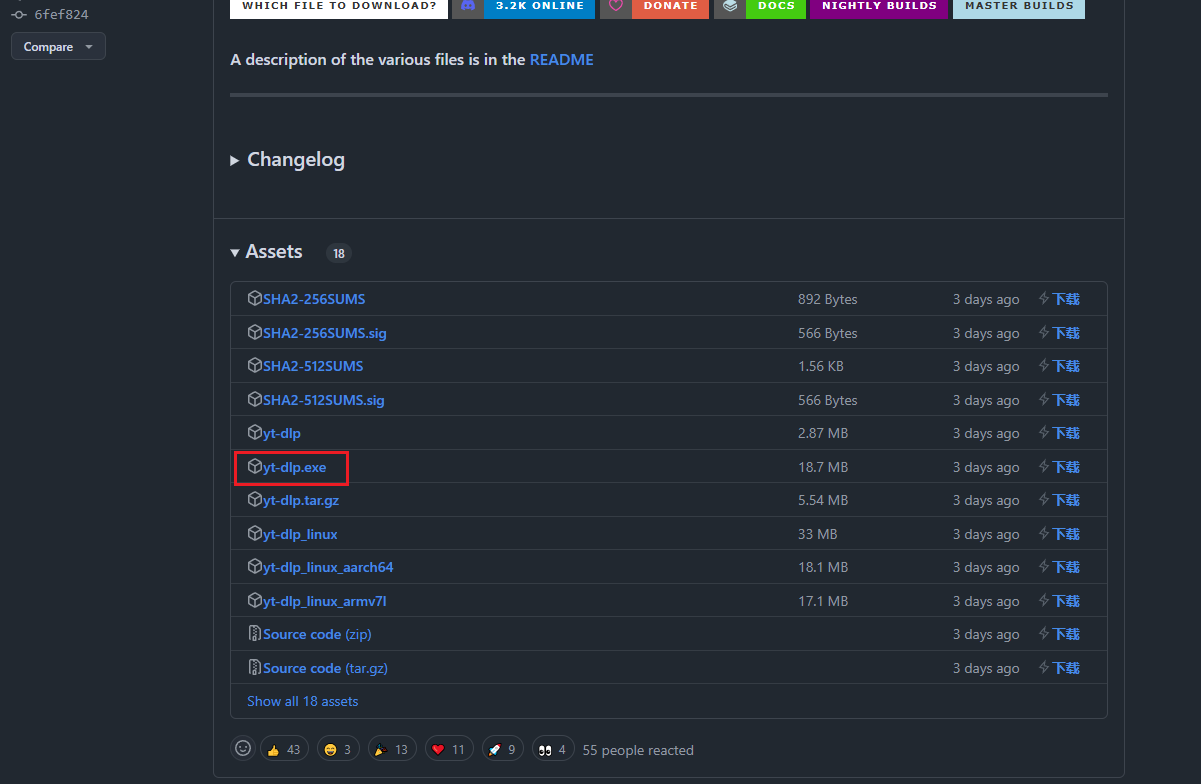Download yt-dlp.tar.gz
This screenshot has height=784, width=1201.
coord(301,500)
